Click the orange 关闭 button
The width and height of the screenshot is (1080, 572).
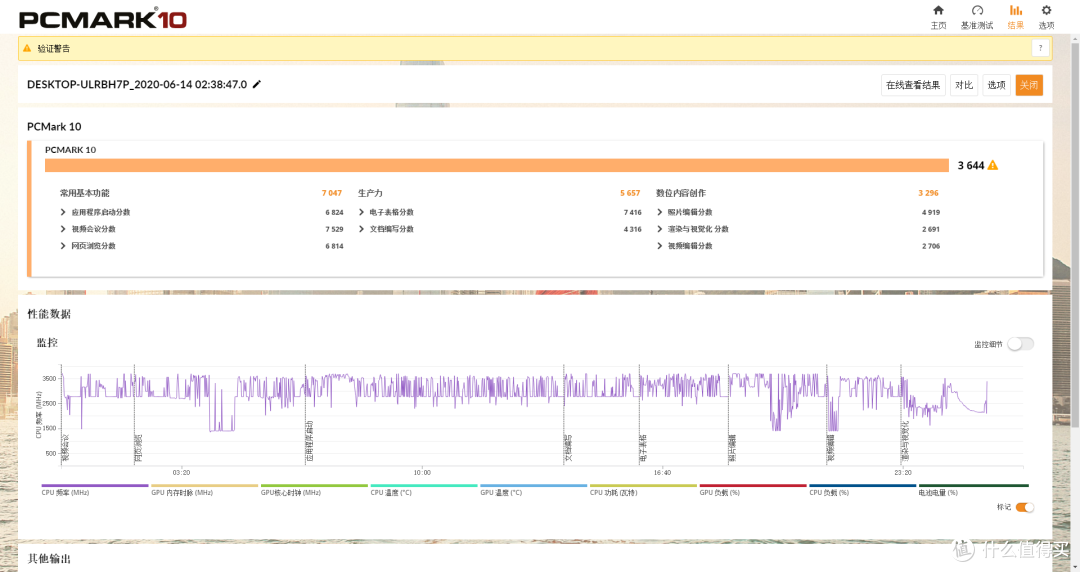click(x=1029, y=85)
